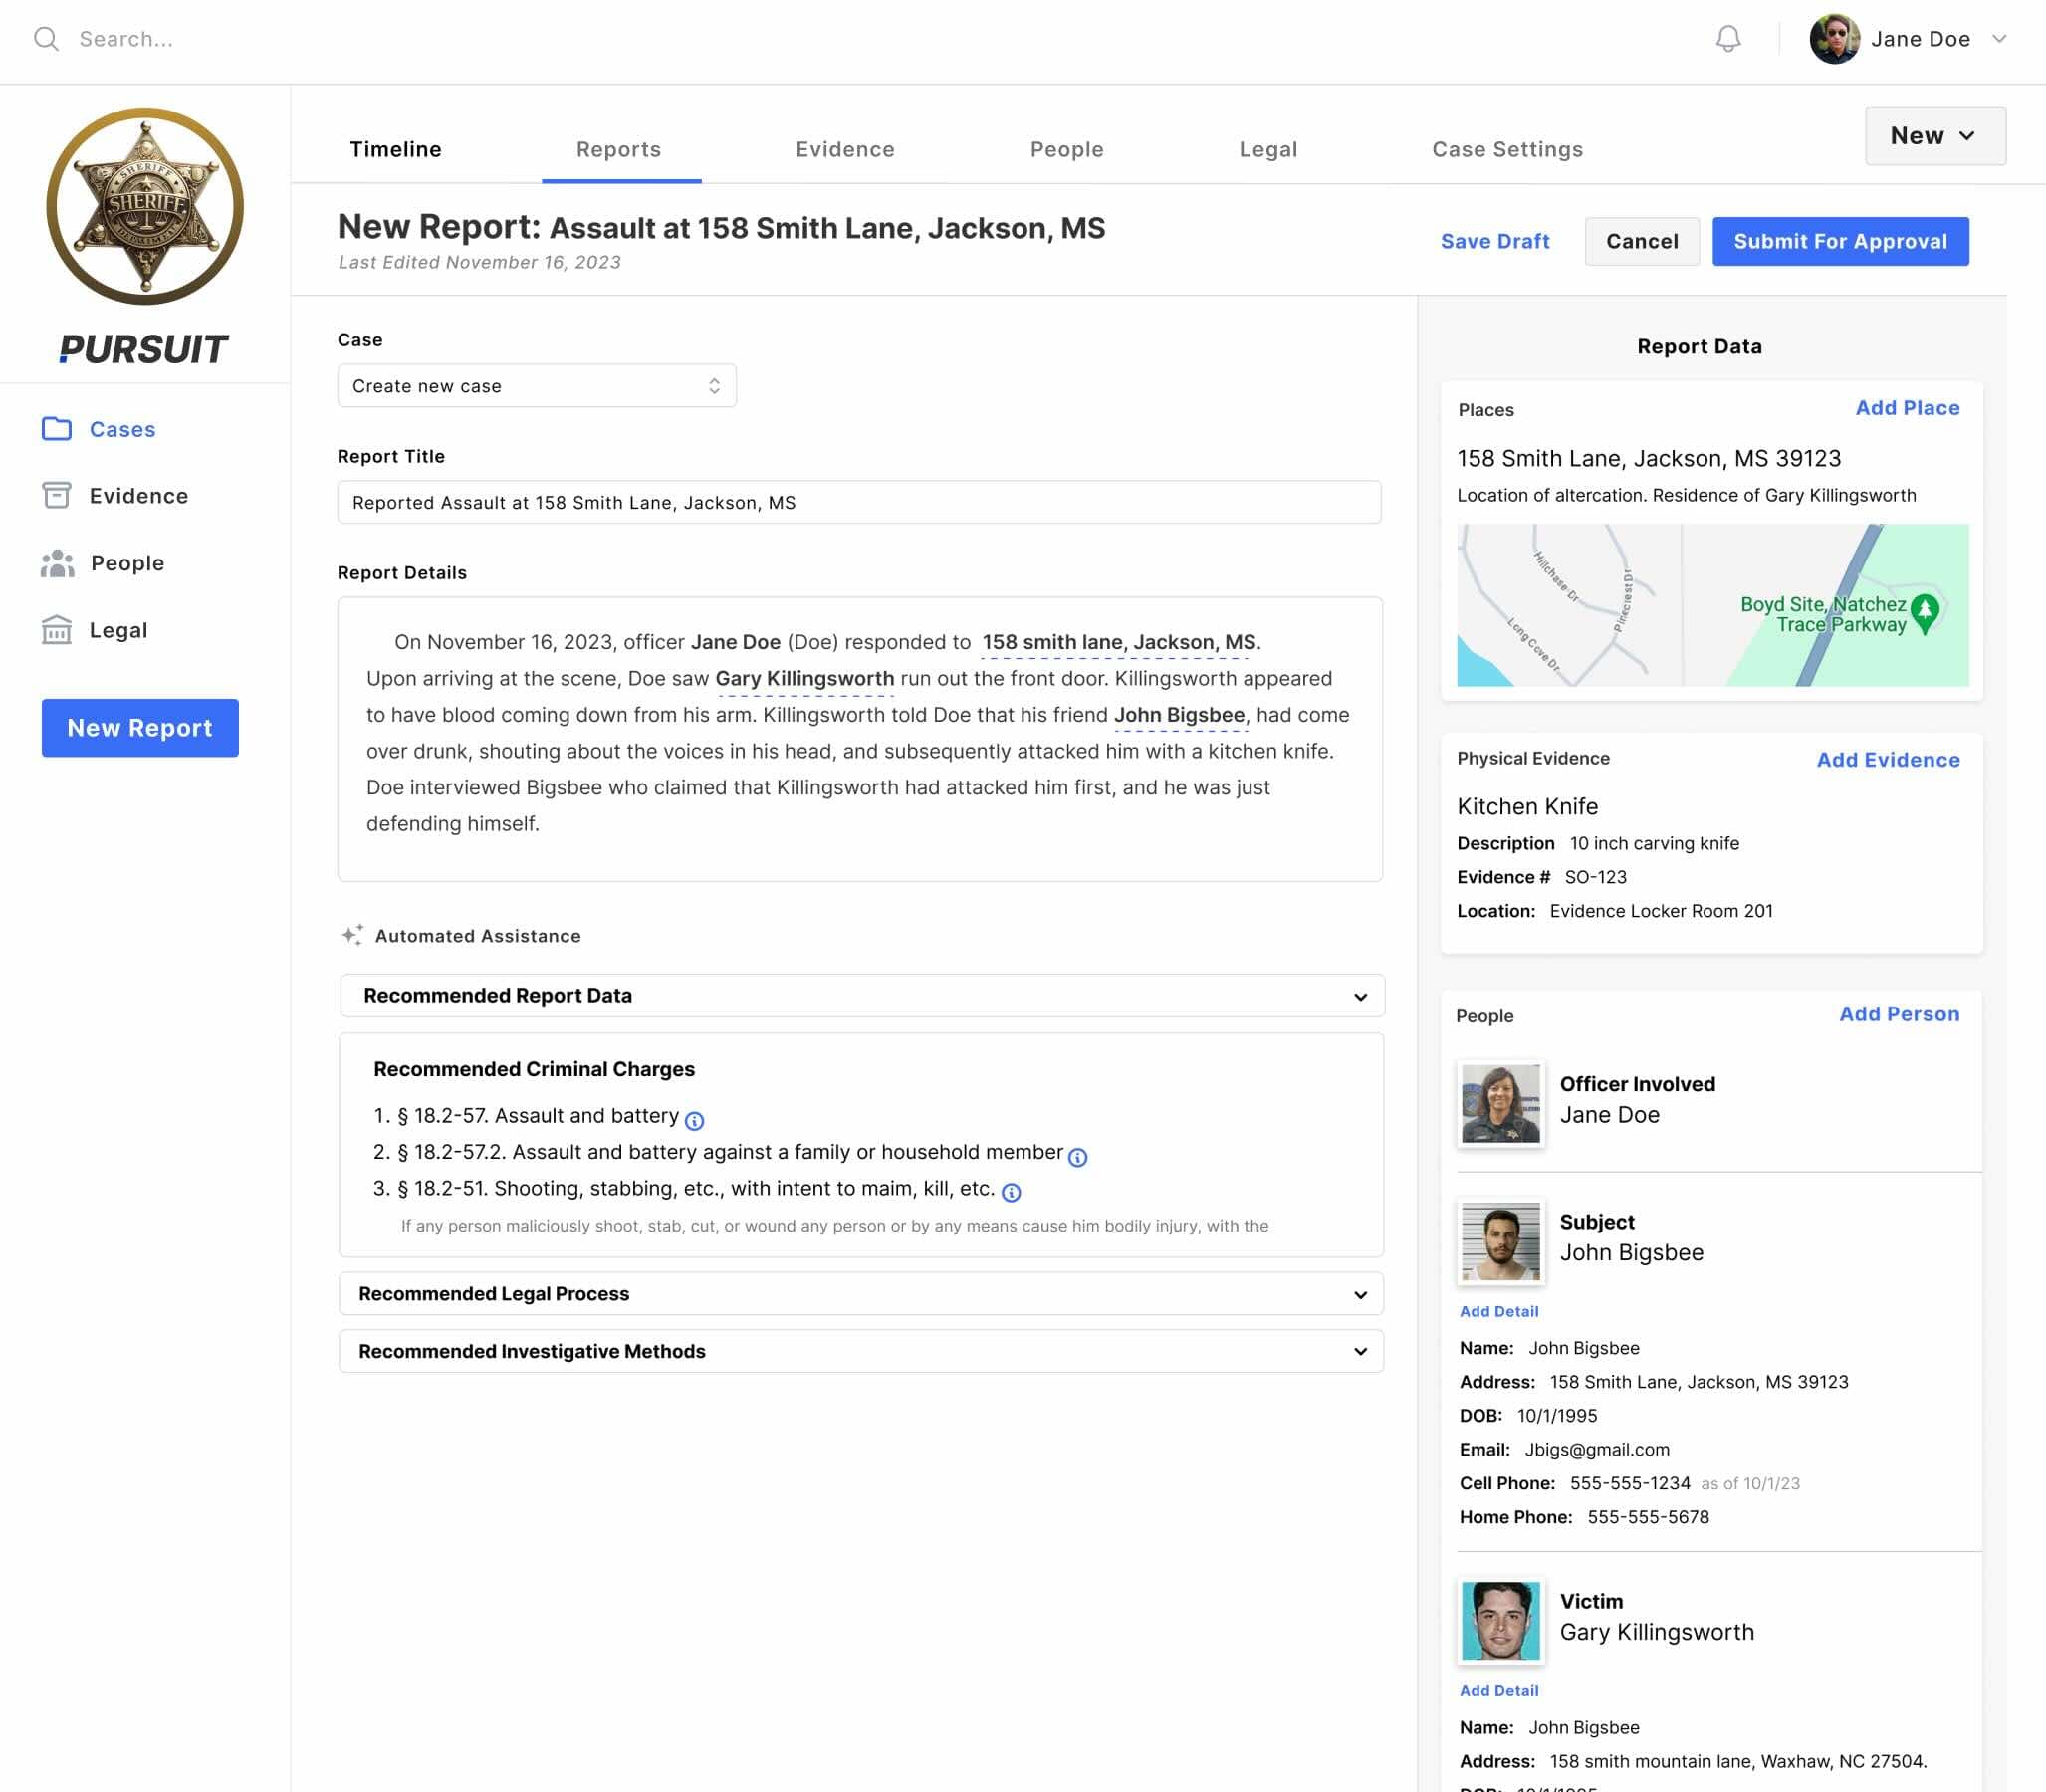
Task: Open Legal via courthouse icon
Action: click(x=57, y=630)
